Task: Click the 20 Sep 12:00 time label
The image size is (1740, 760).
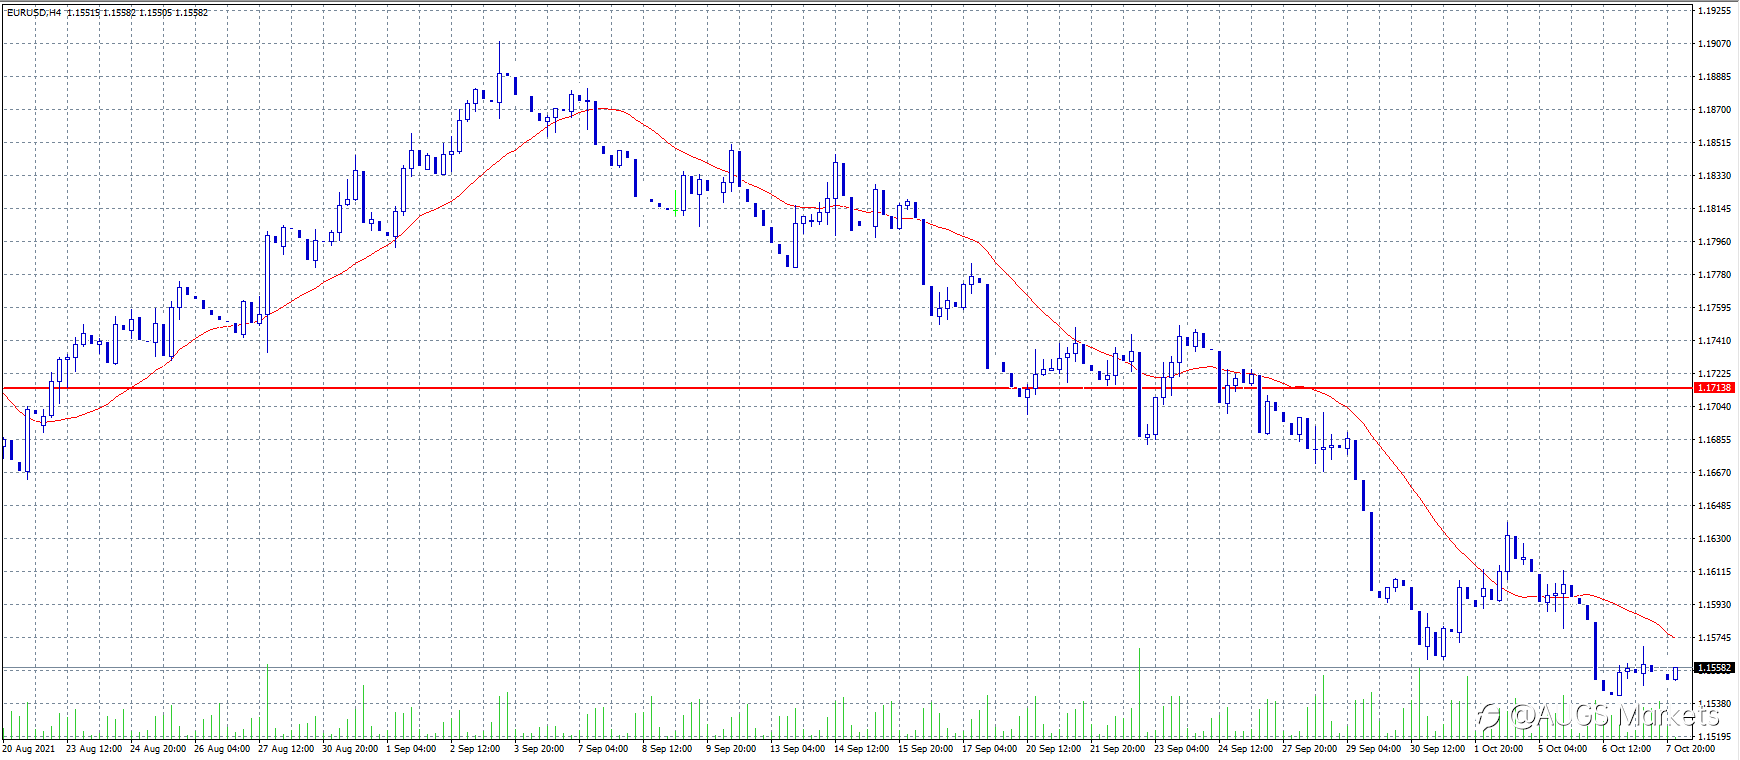Action: pyautogui.click(x=1054, y=749)
